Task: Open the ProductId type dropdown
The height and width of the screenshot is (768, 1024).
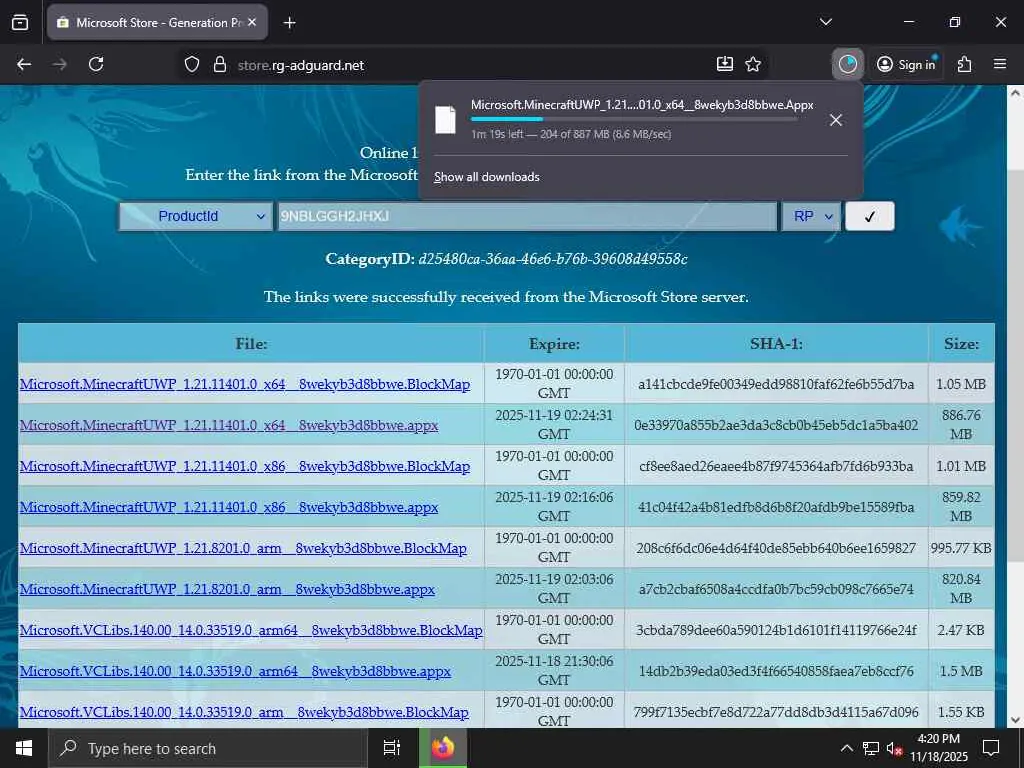Action: click(x=196, y=216)
